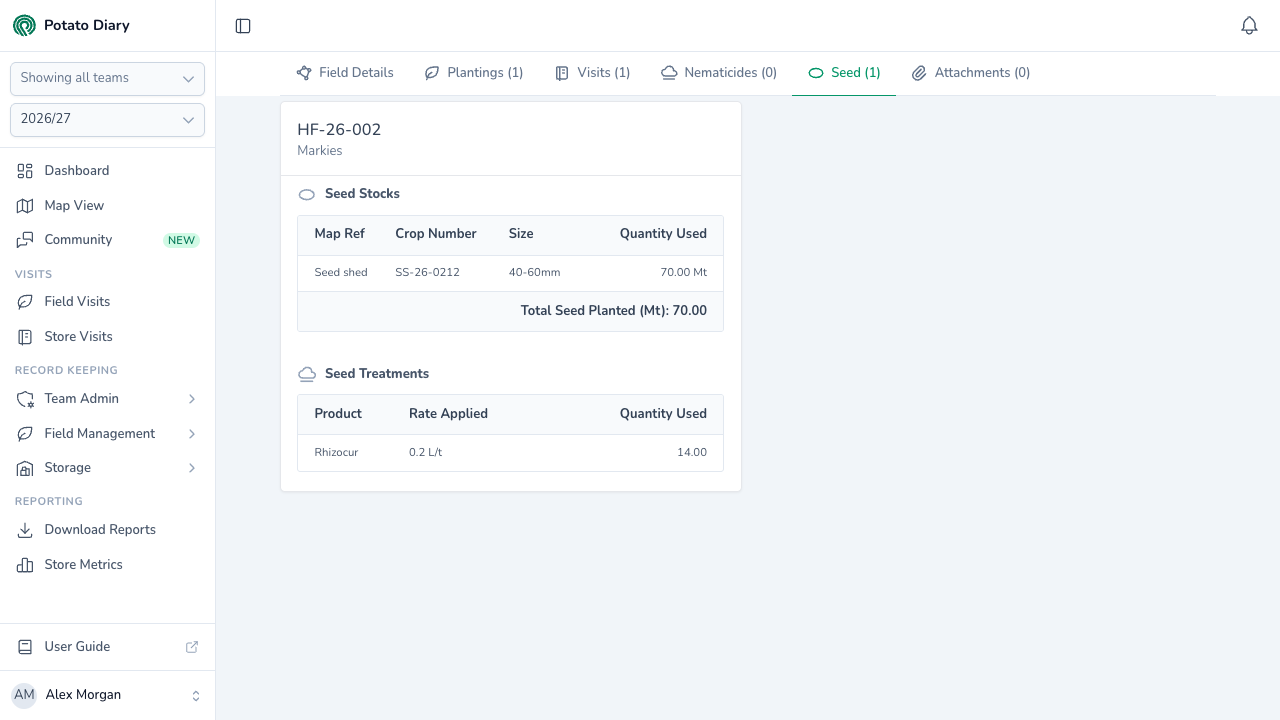This screenshot has height=720, width=1280.
Task: Click the Potato Diary logo icon
Action: 24,25
